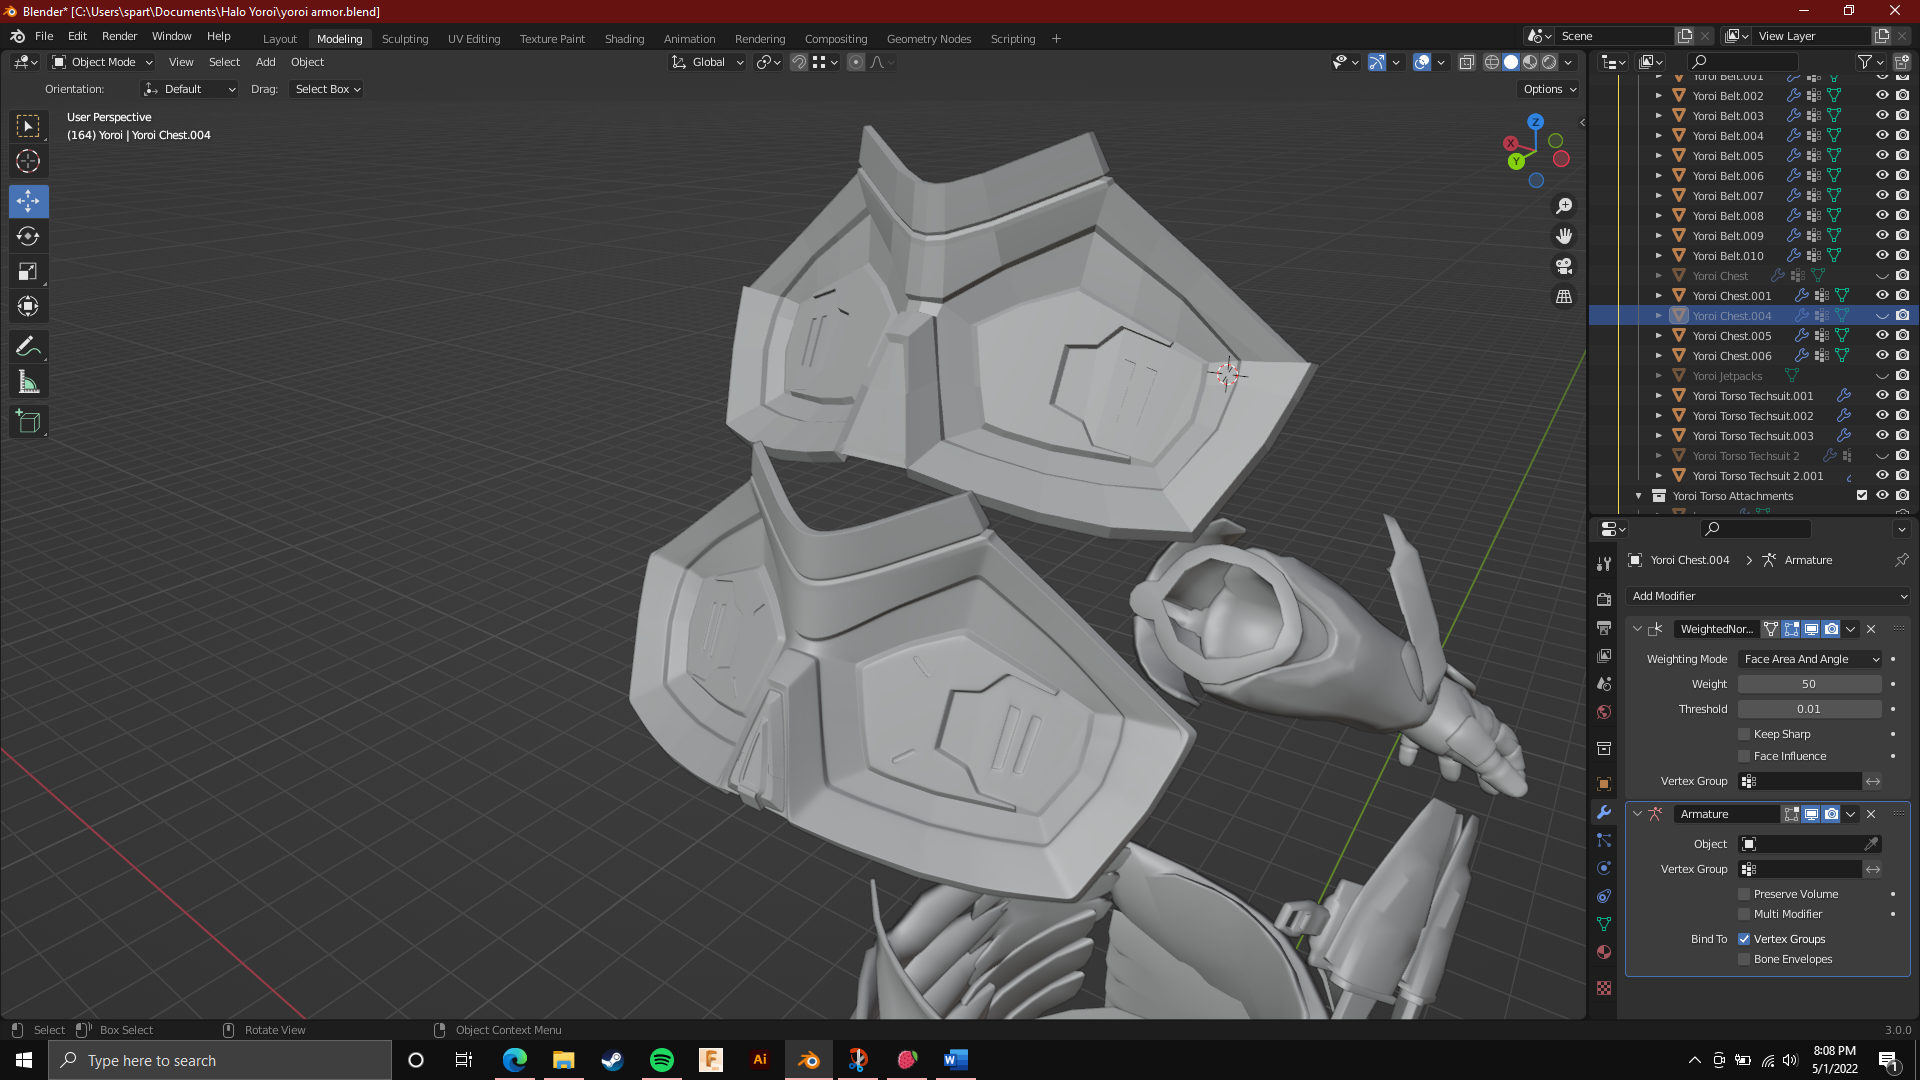Toggle camera view in viewport
1920x1080 pixels.
pos(1564,267)
